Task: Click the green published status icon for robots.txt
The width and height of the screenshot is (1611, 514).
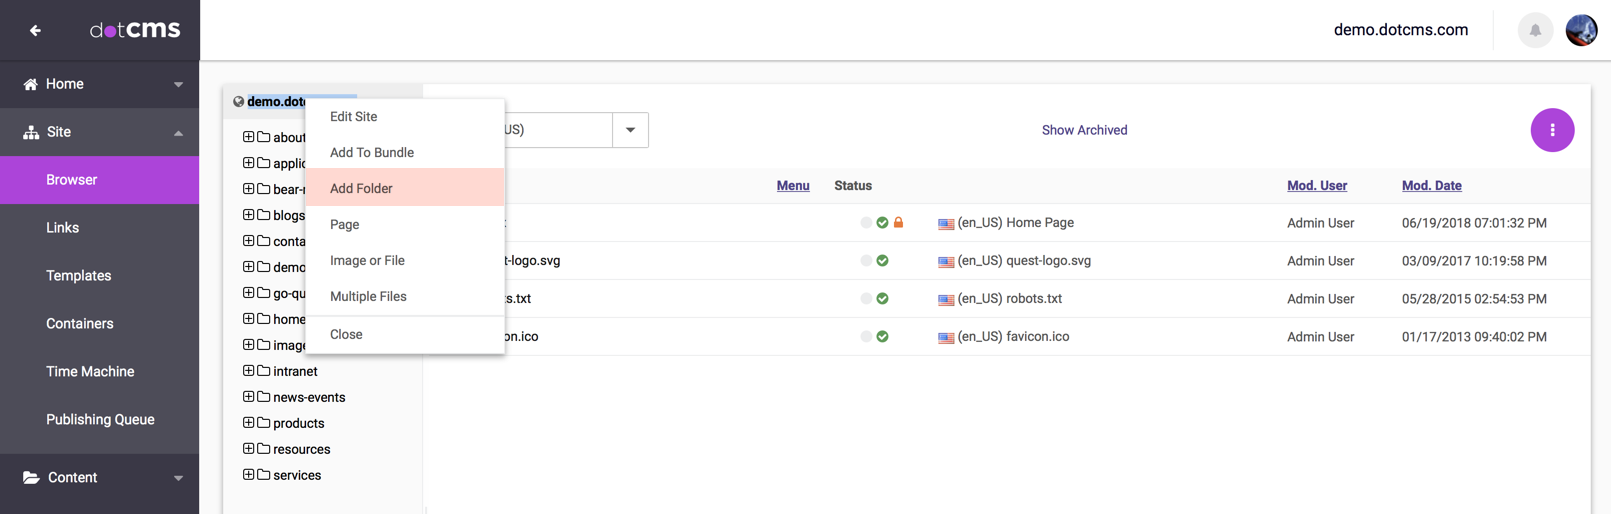Action: [882, 299]
